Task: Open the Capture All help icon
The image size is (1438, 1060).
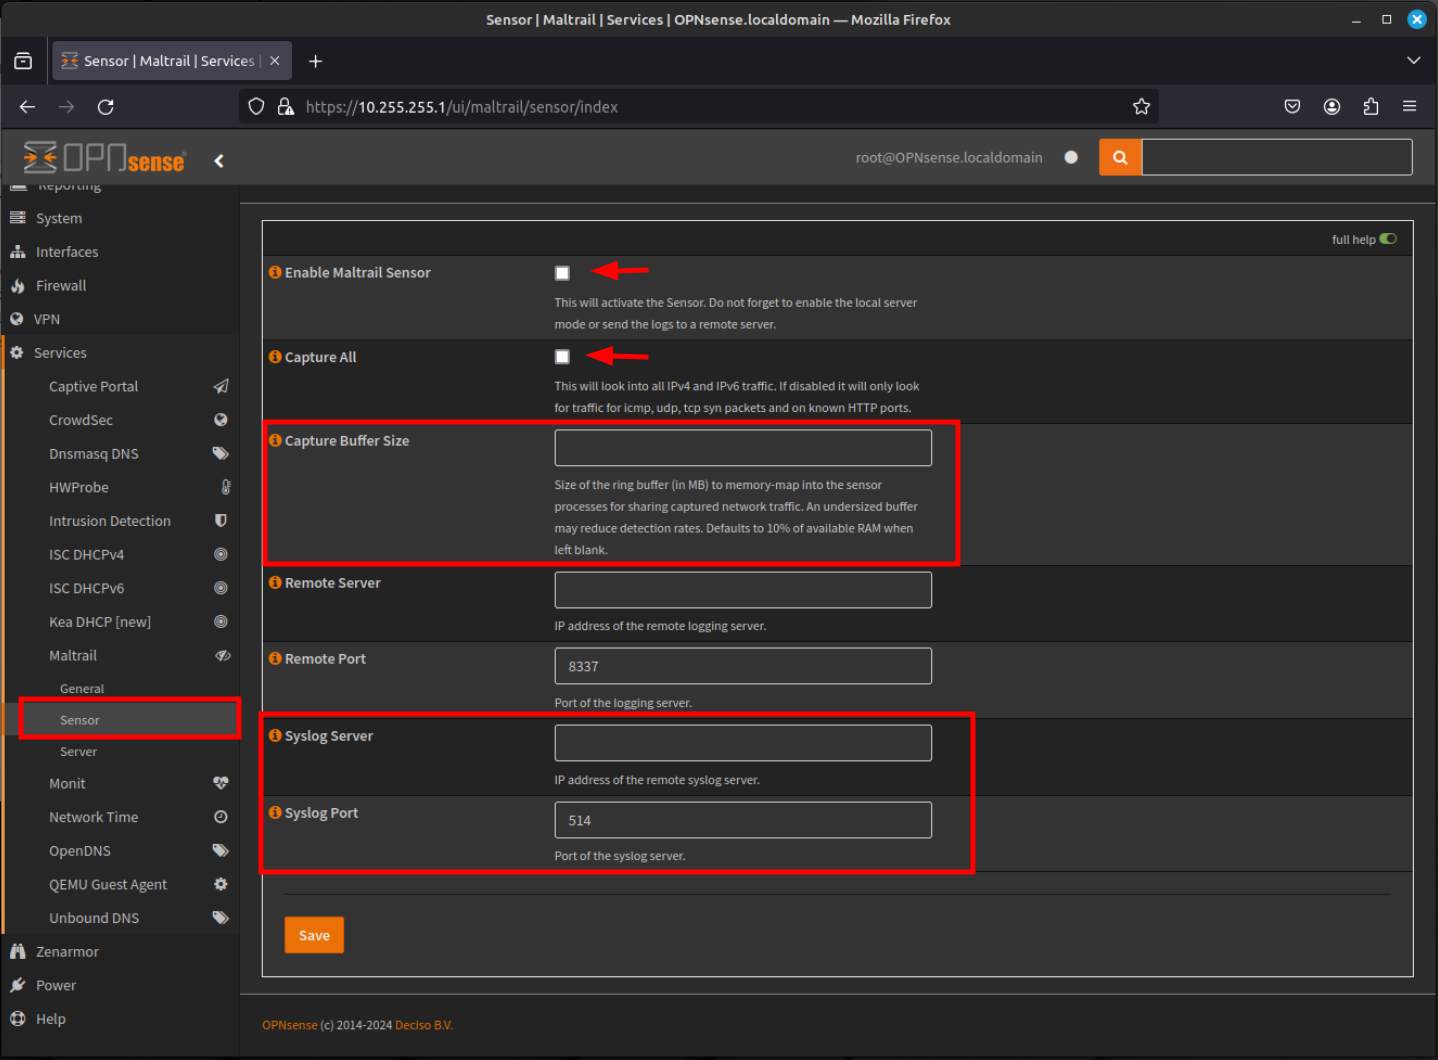Action: [275, 357]
